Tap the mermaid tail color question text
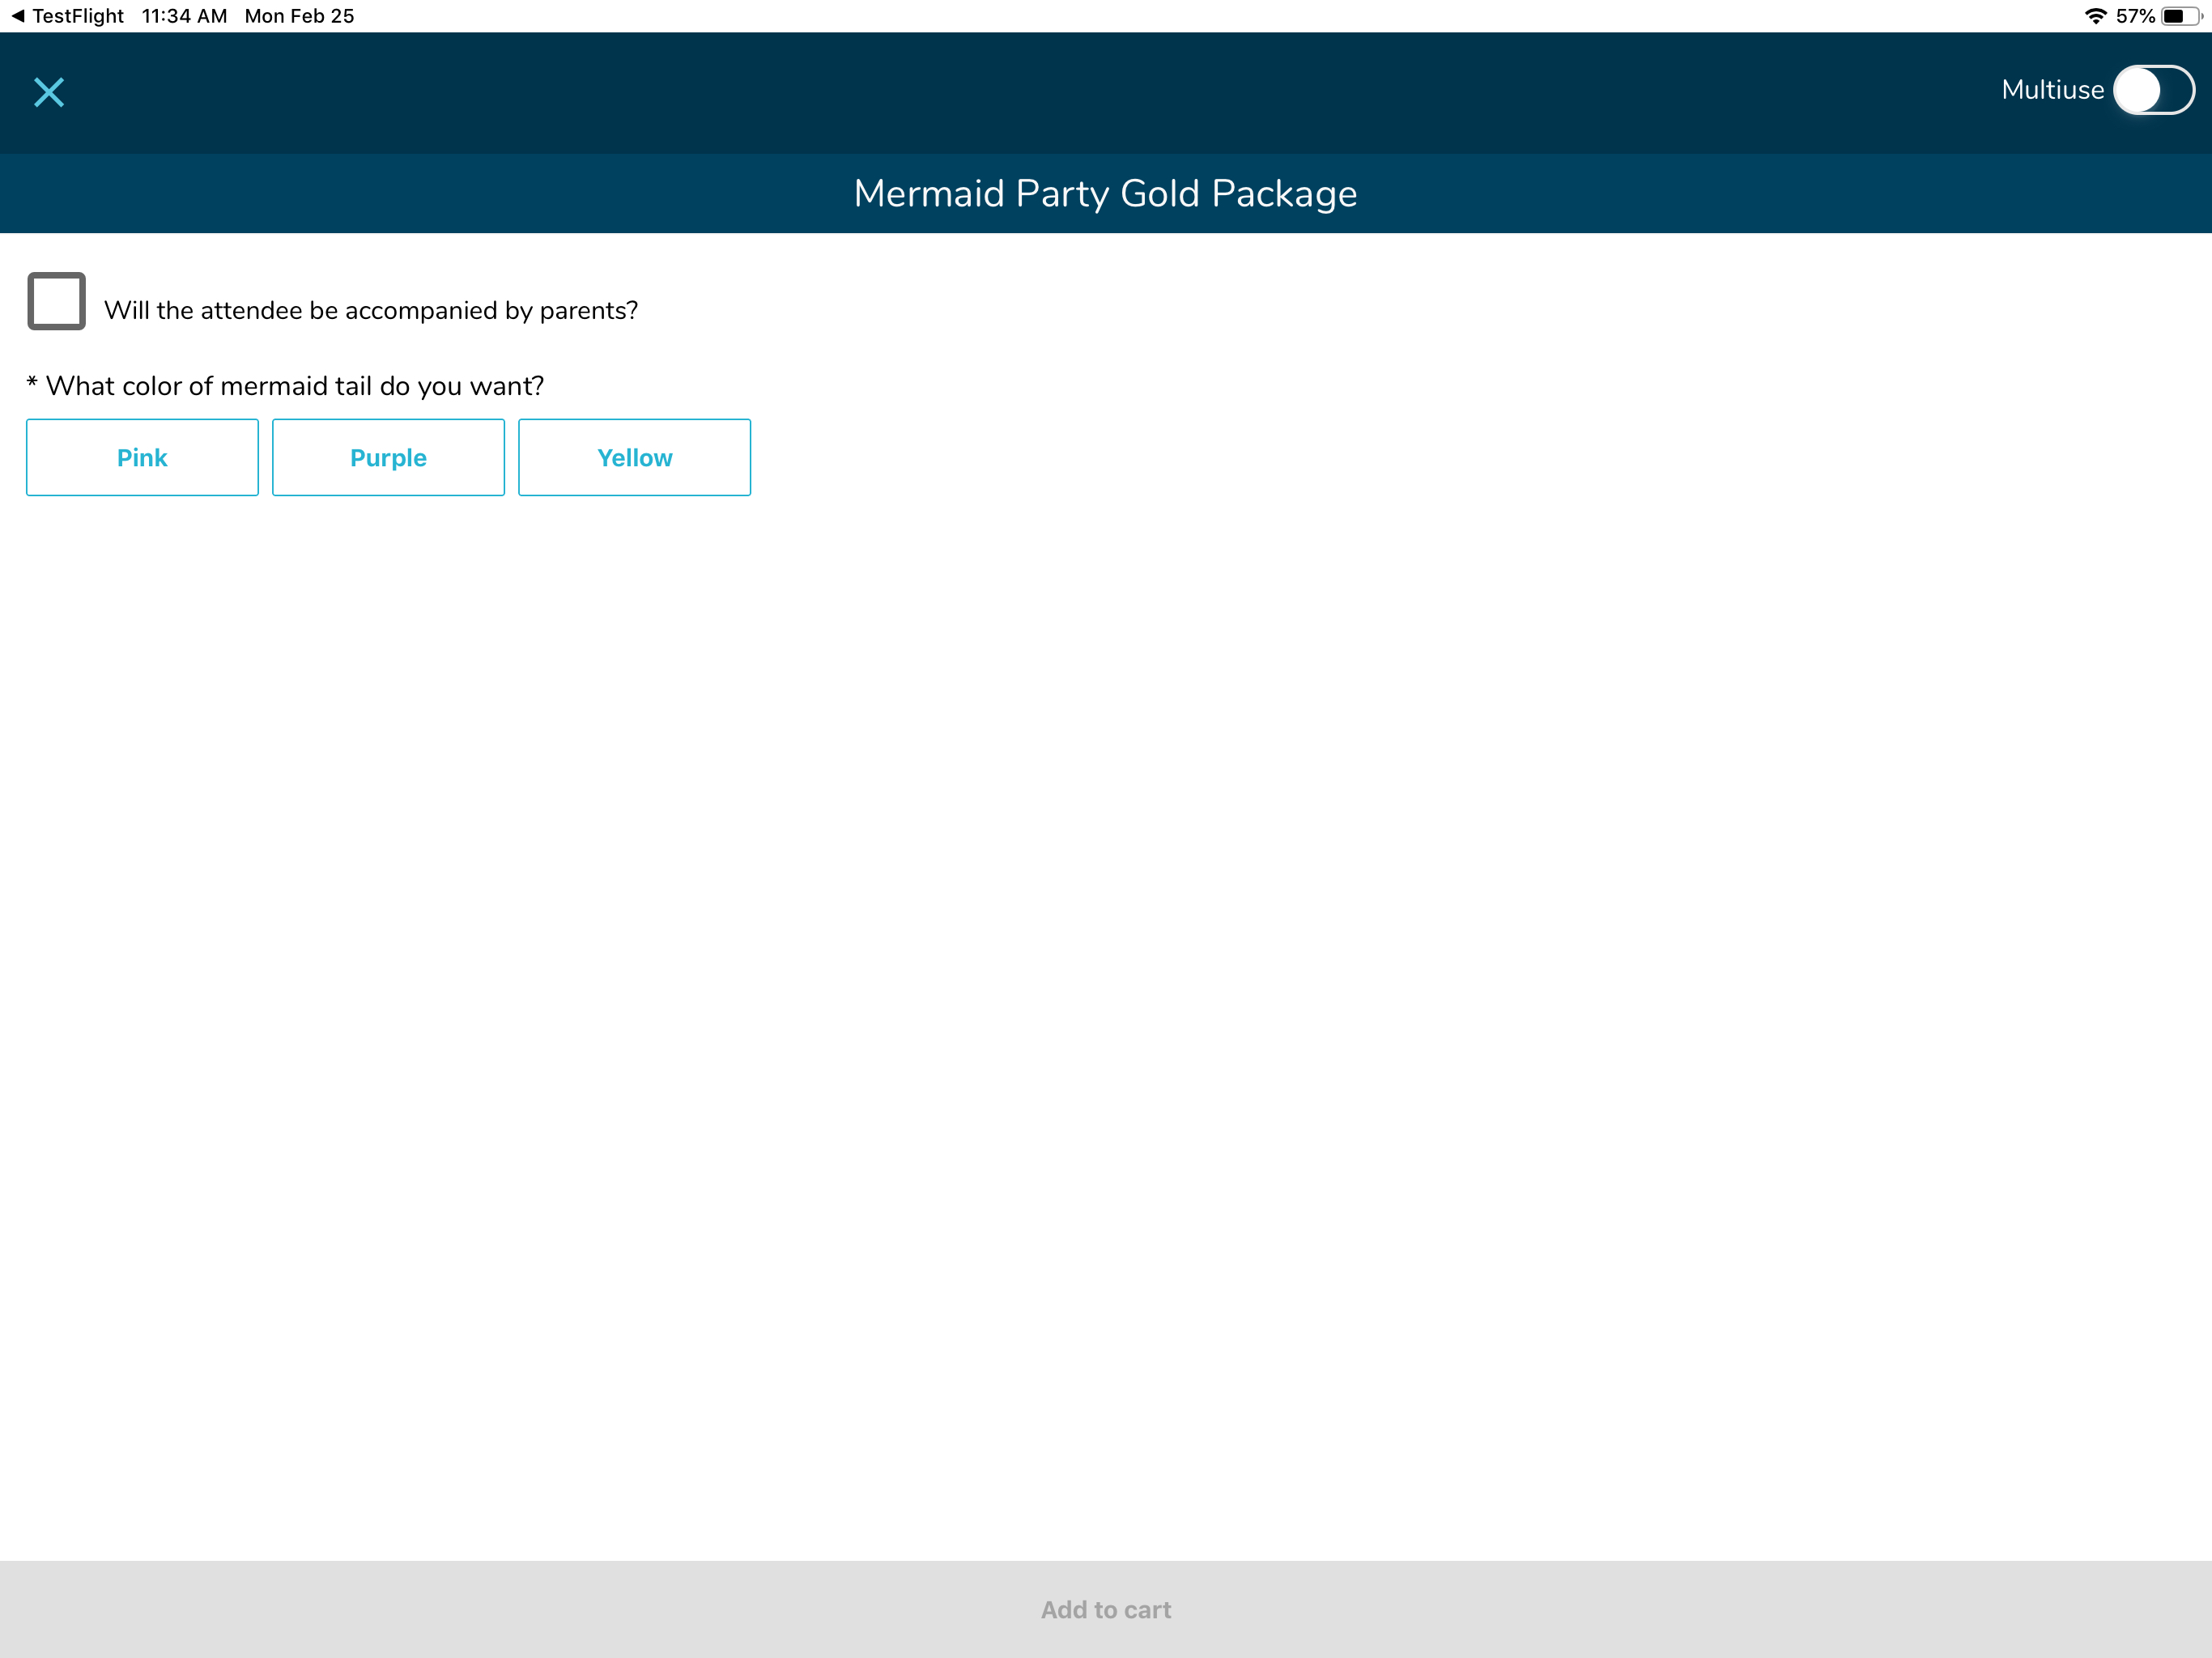This screenshot has height=1658, width=2212. 285,386
